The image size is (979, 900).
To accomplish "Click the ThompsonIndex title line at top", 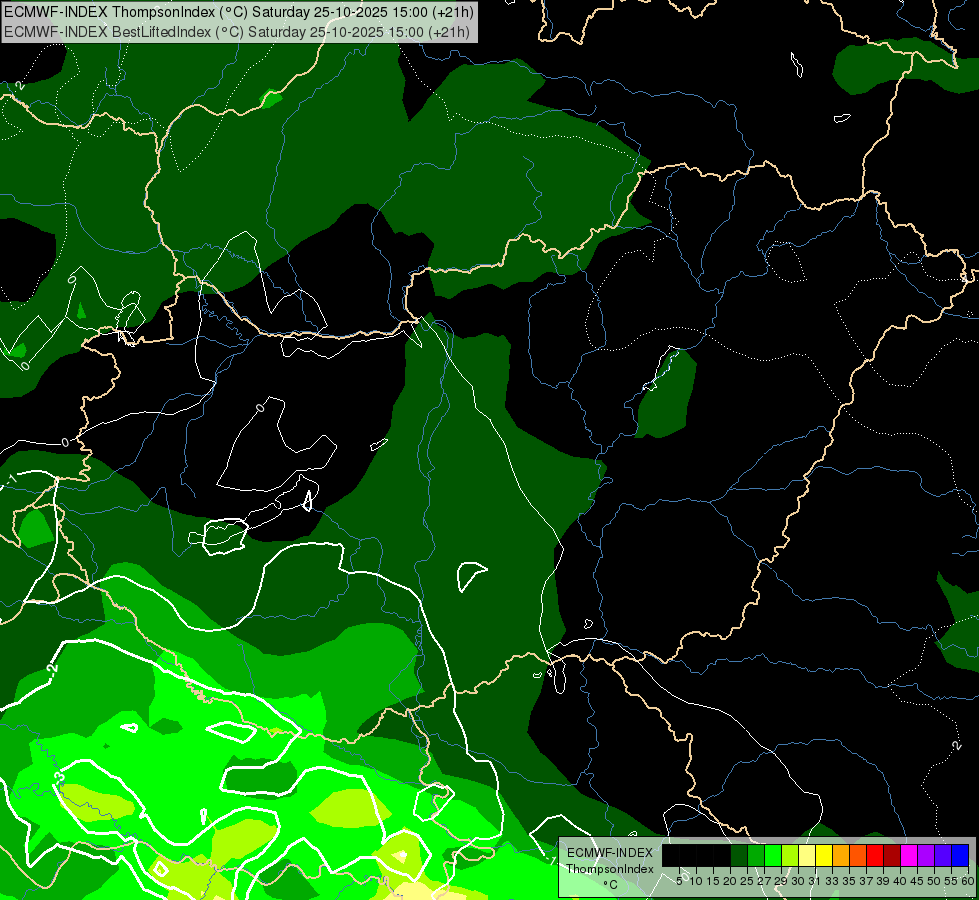I will pos(239,12).
